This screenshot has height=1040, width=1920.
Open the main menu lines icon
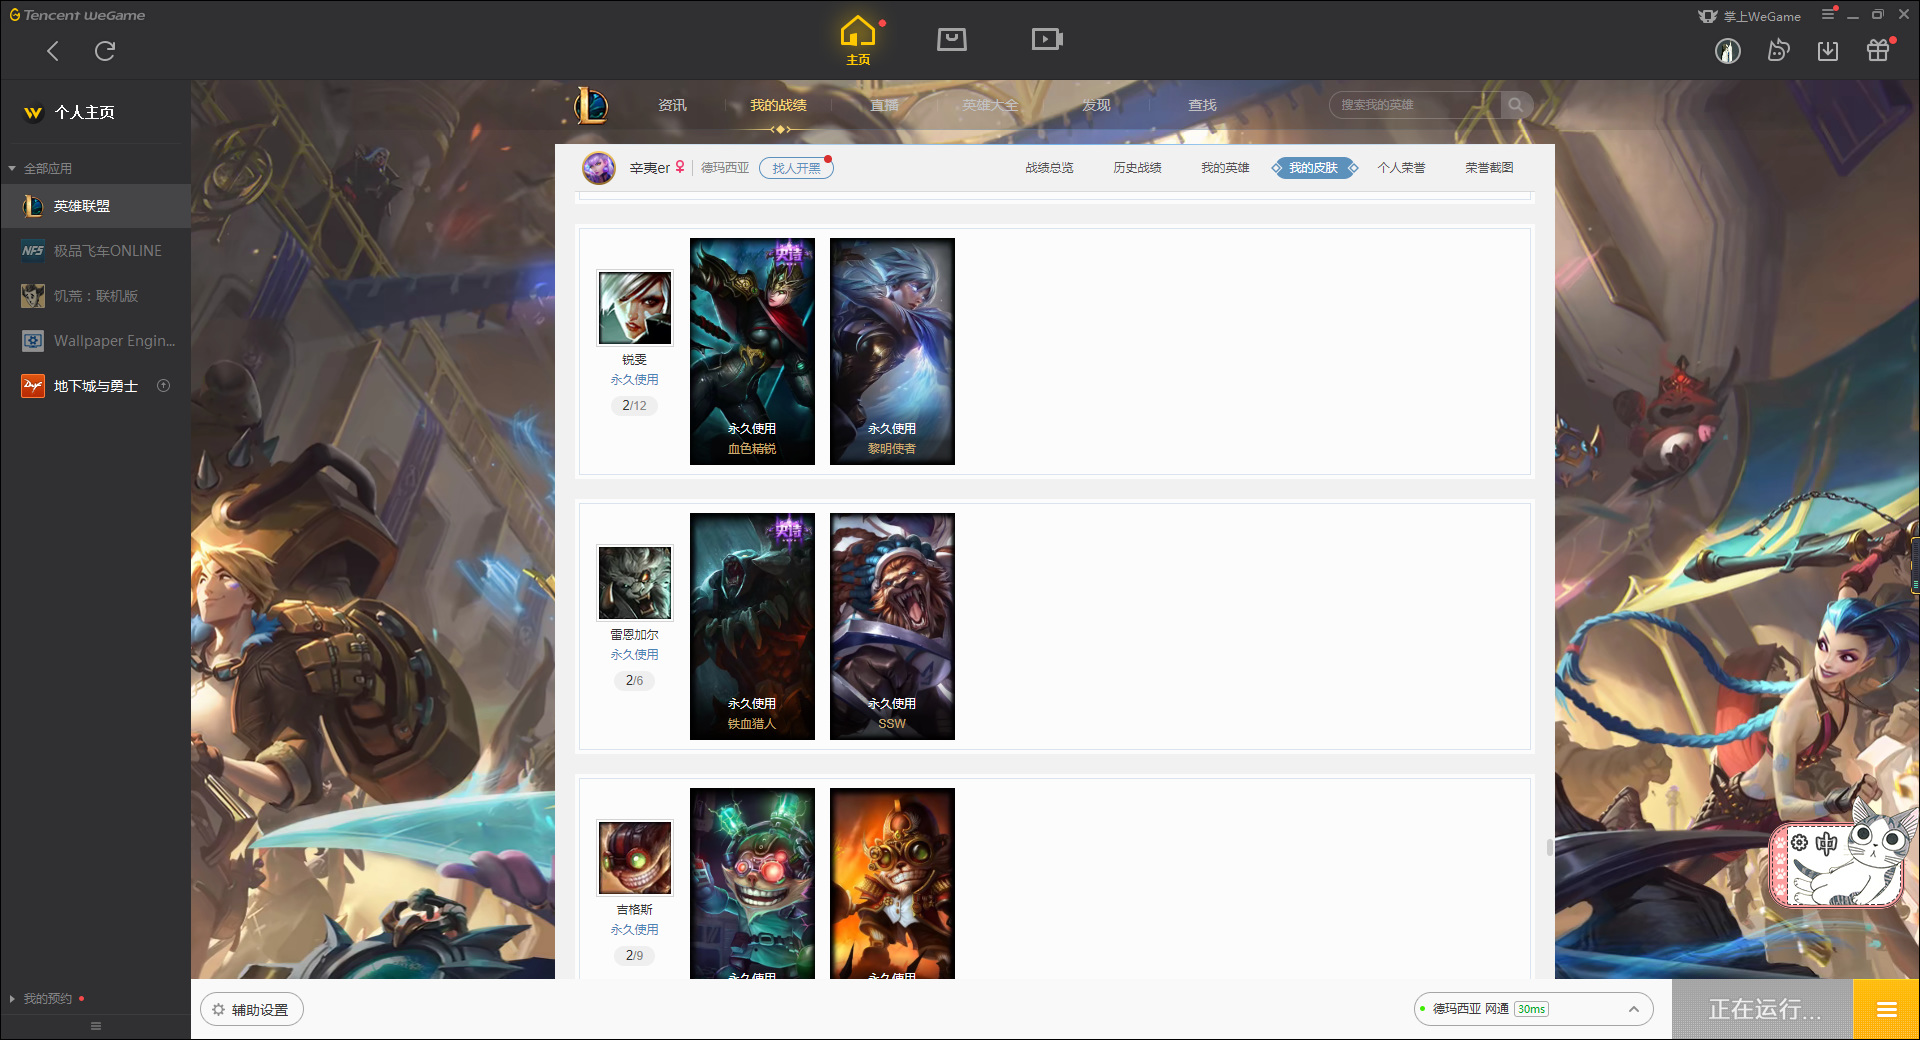coord(1828,14)
